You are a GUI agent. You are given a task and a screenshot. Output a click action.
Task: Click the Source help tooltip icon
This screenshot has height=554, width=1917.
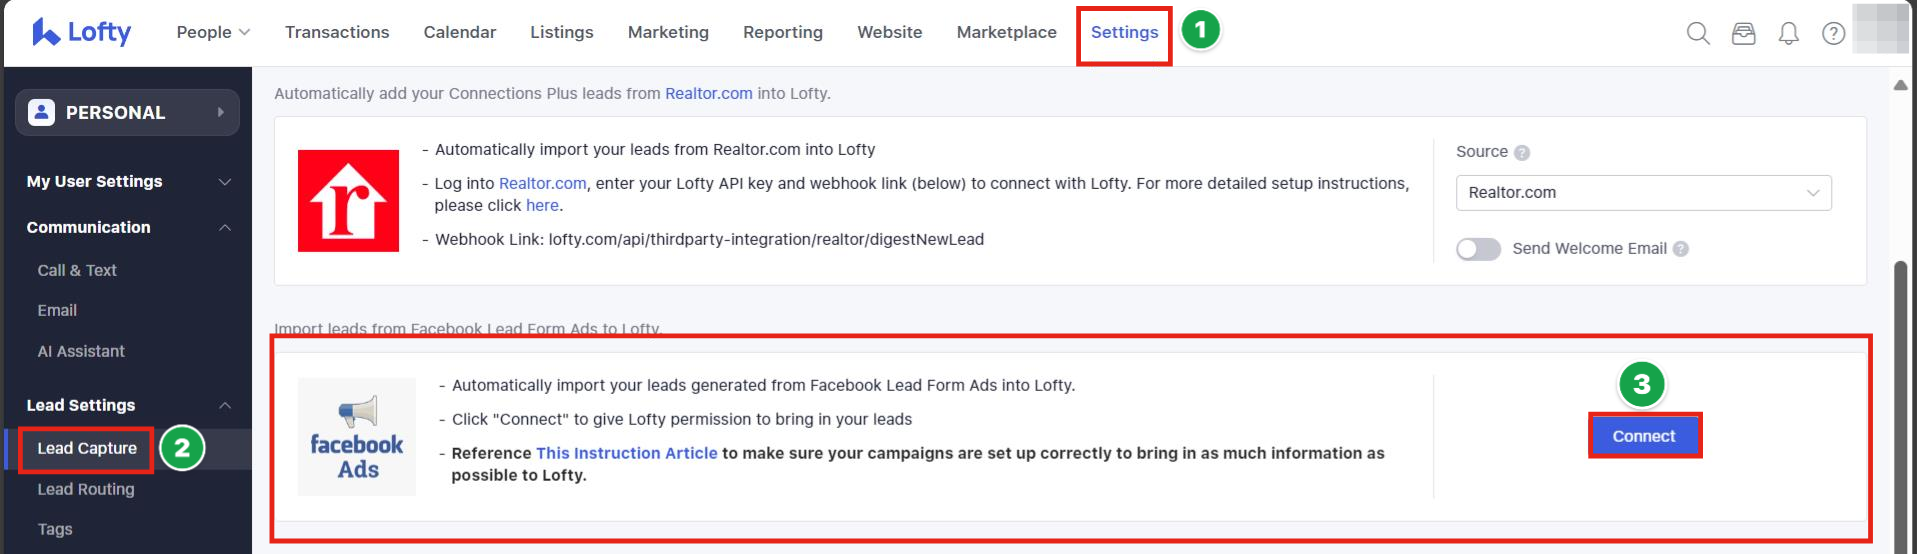coord(1522,153)
